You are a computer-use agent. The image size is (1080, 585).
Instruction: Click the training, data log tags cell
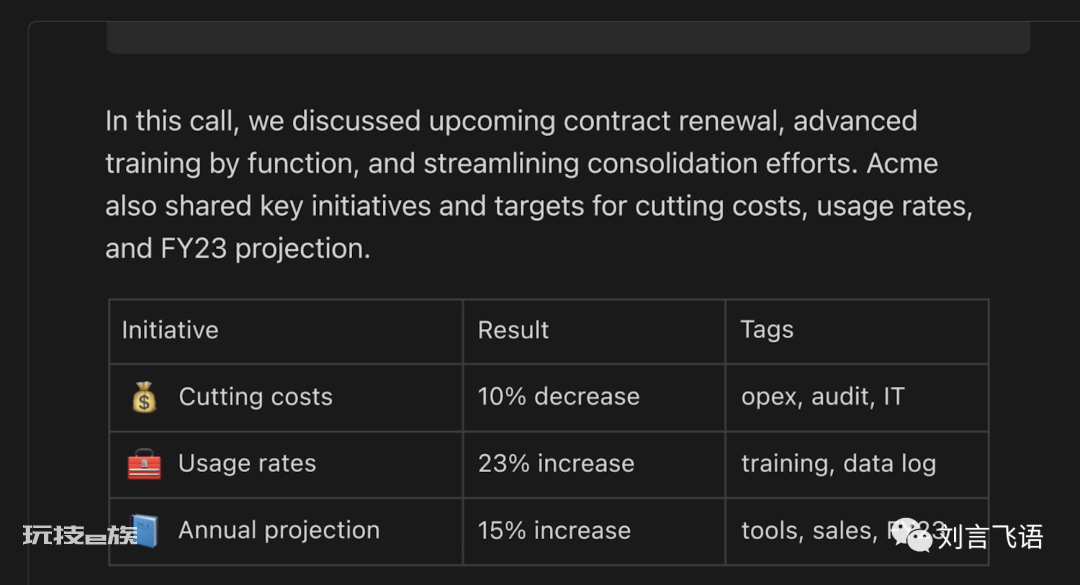857,464
